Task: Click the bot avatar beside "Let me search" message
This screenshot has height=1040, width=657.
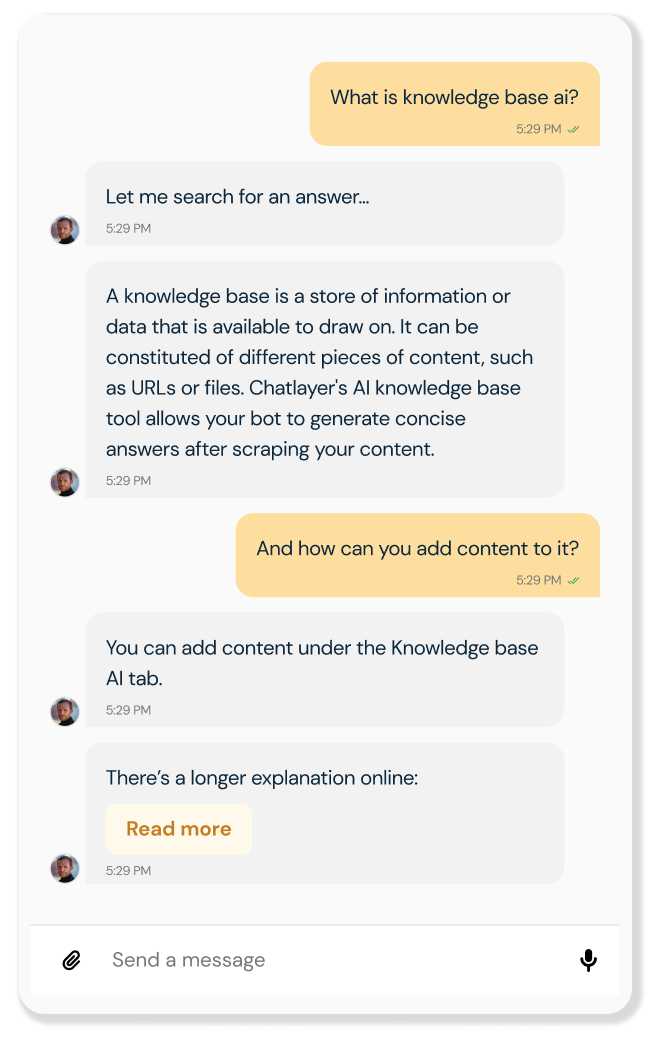Action: 65,230
